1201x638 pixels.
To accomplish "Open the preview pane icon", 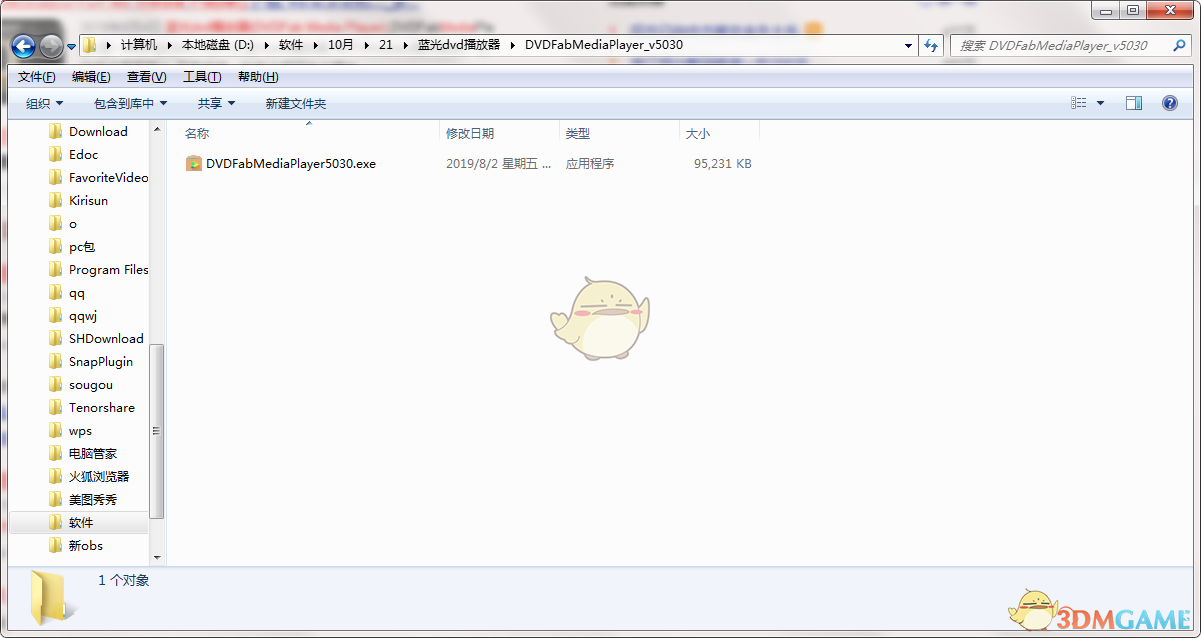I will (1133, 103).
